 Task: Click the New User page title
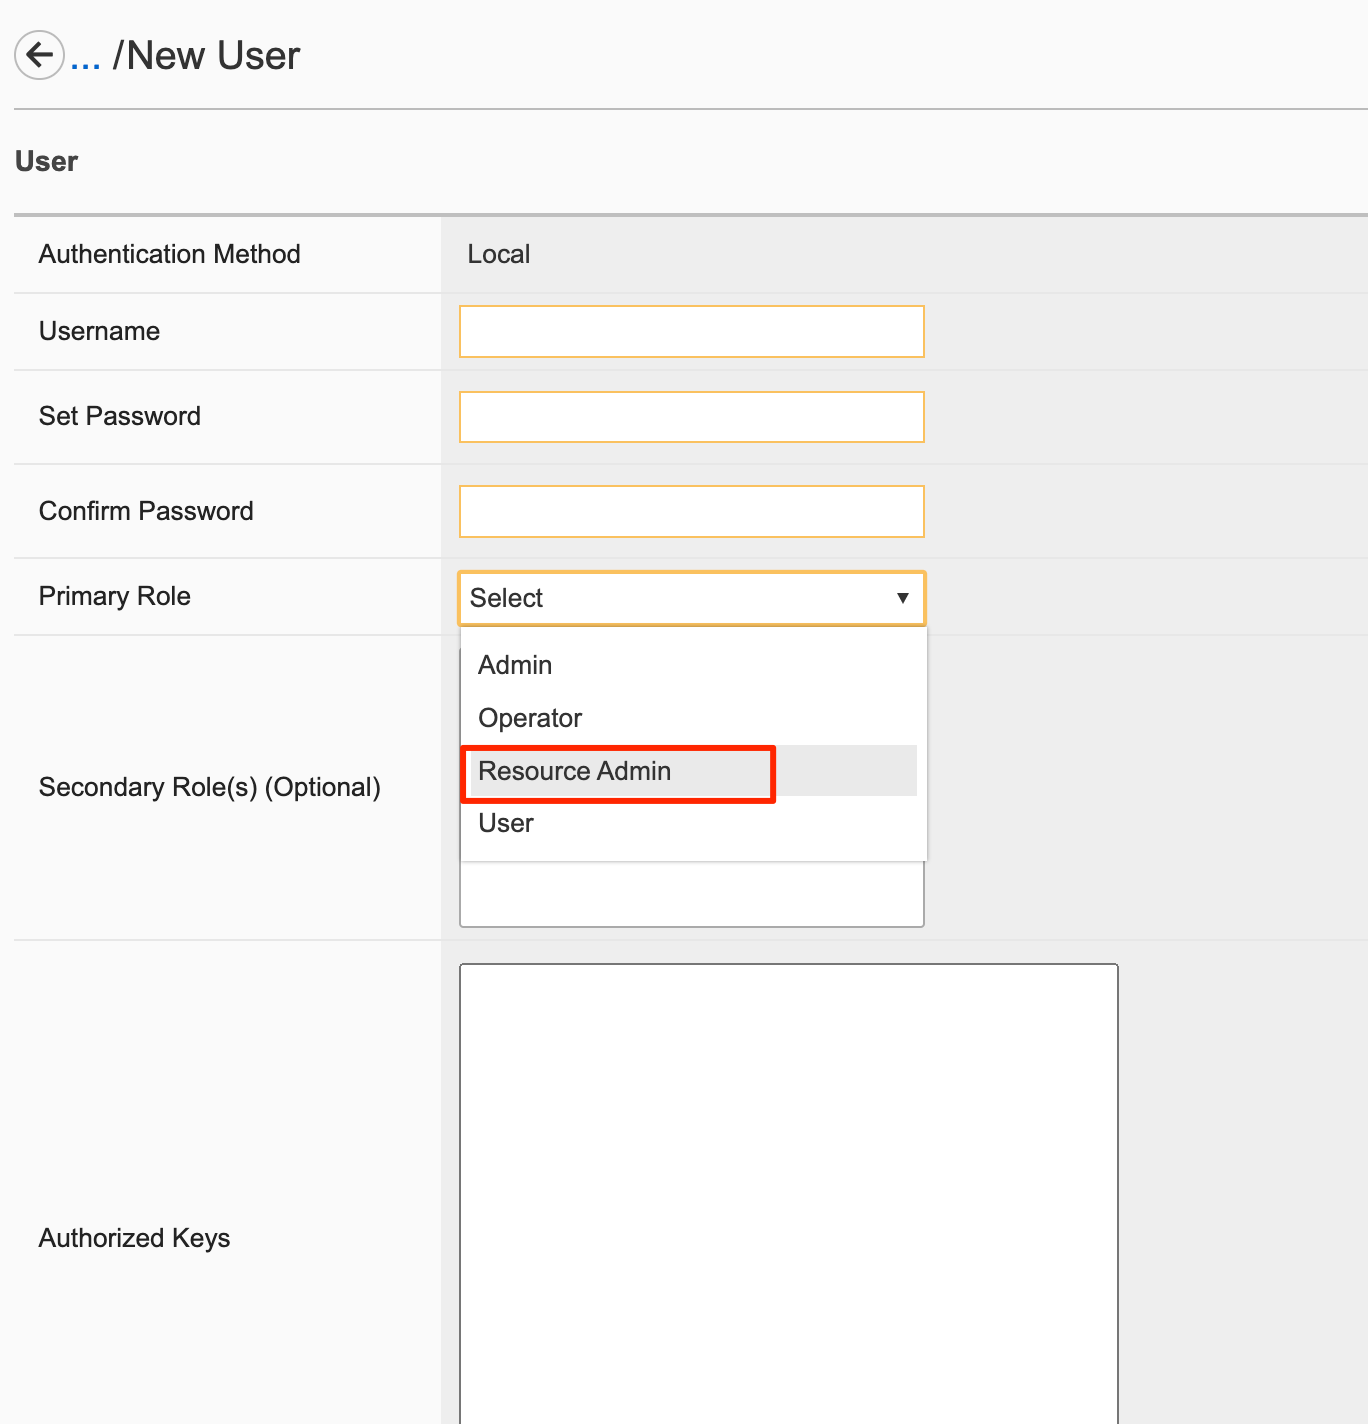coord(206,56)
